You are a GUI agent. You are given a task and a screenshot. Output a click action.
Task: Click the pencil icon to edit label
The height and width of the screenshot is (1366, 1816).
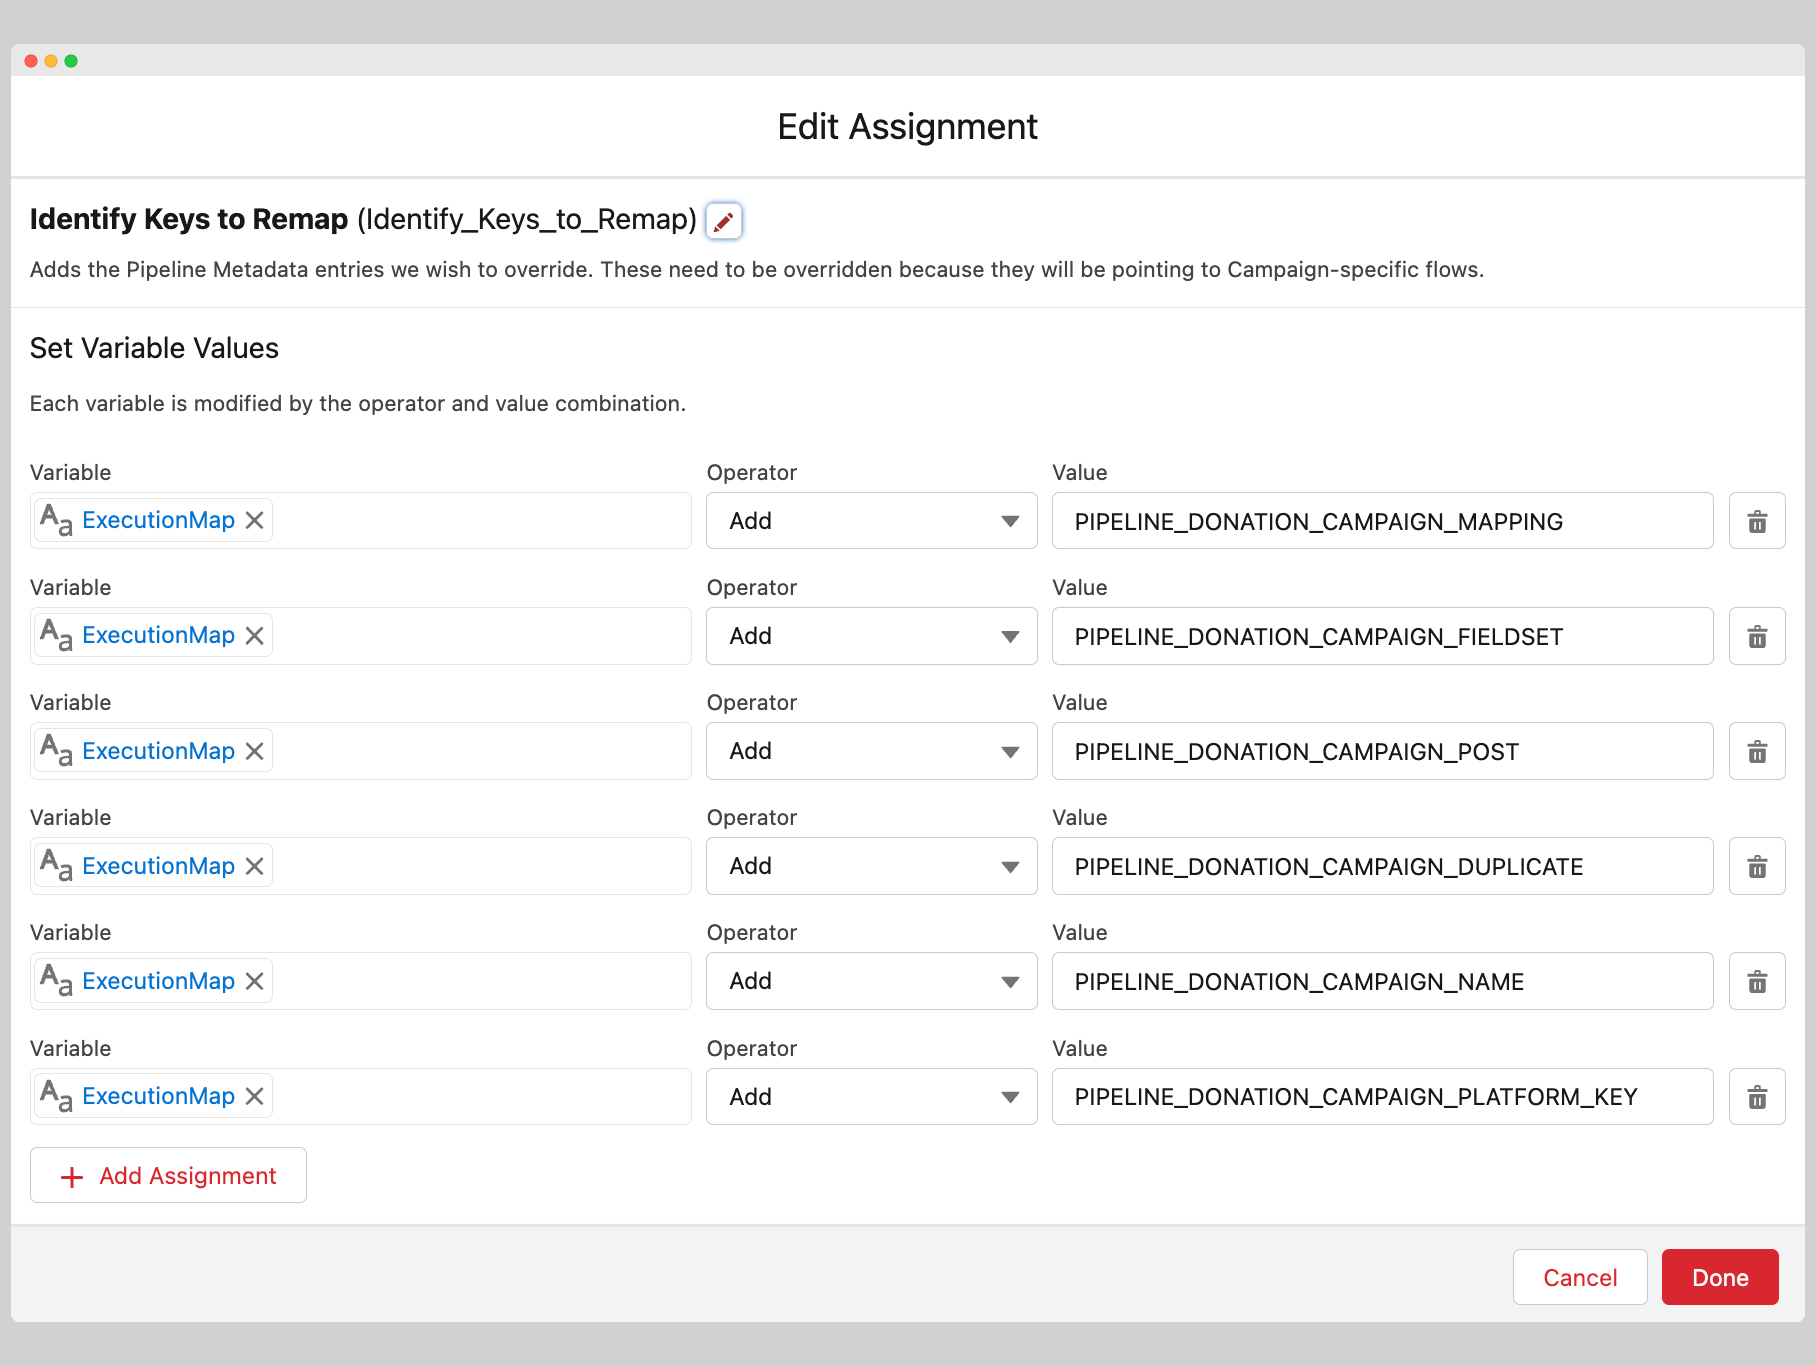[723, 221]
